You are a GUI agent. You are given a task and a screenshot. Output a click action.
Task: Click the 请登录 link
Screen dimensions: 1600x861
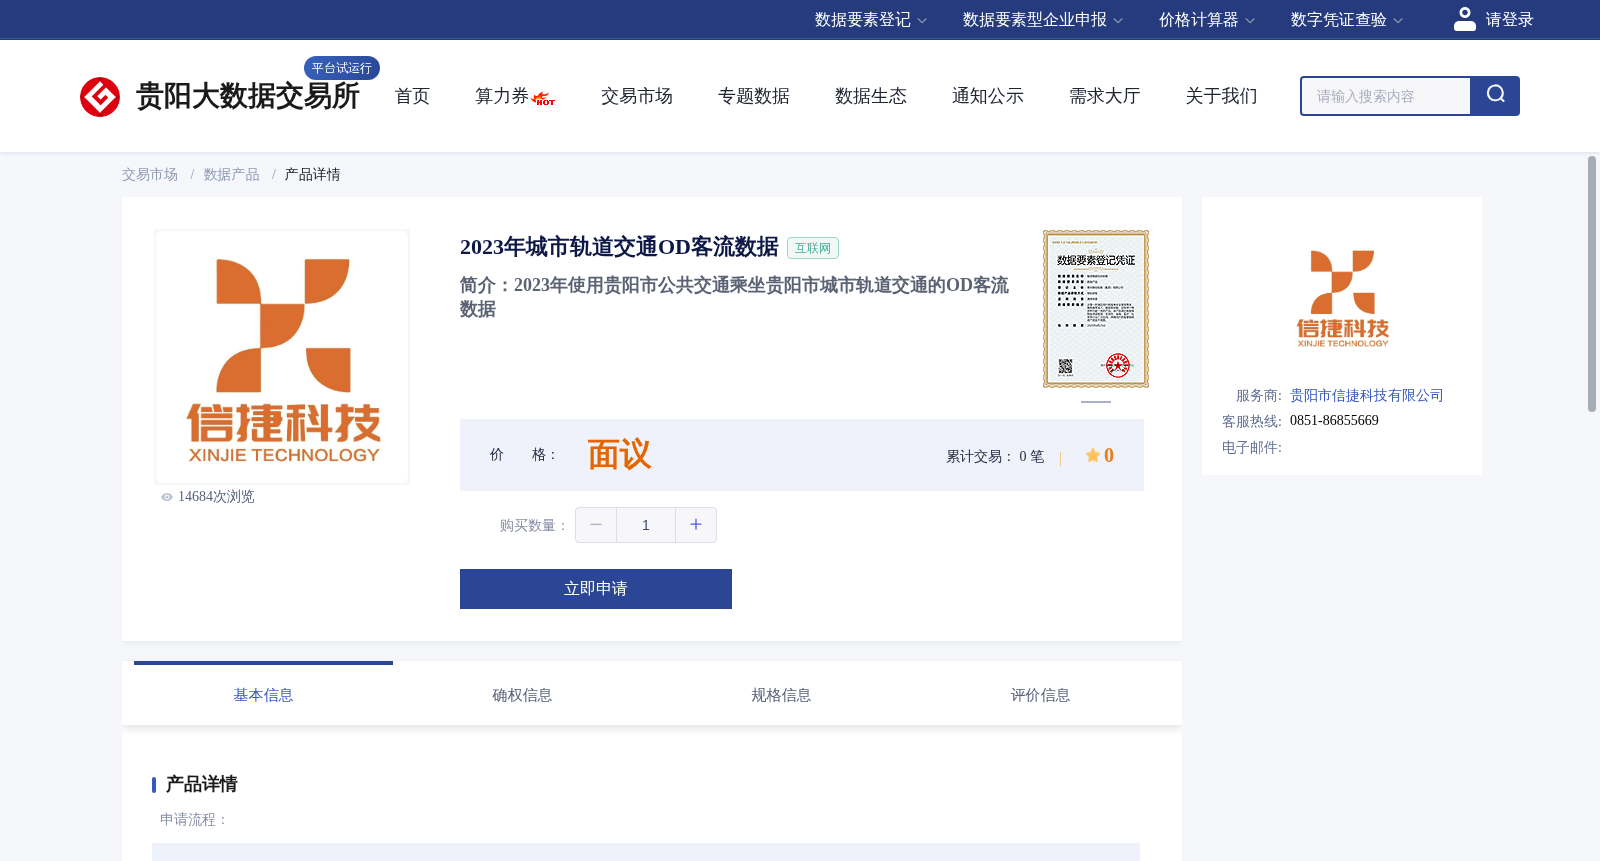1509,20
